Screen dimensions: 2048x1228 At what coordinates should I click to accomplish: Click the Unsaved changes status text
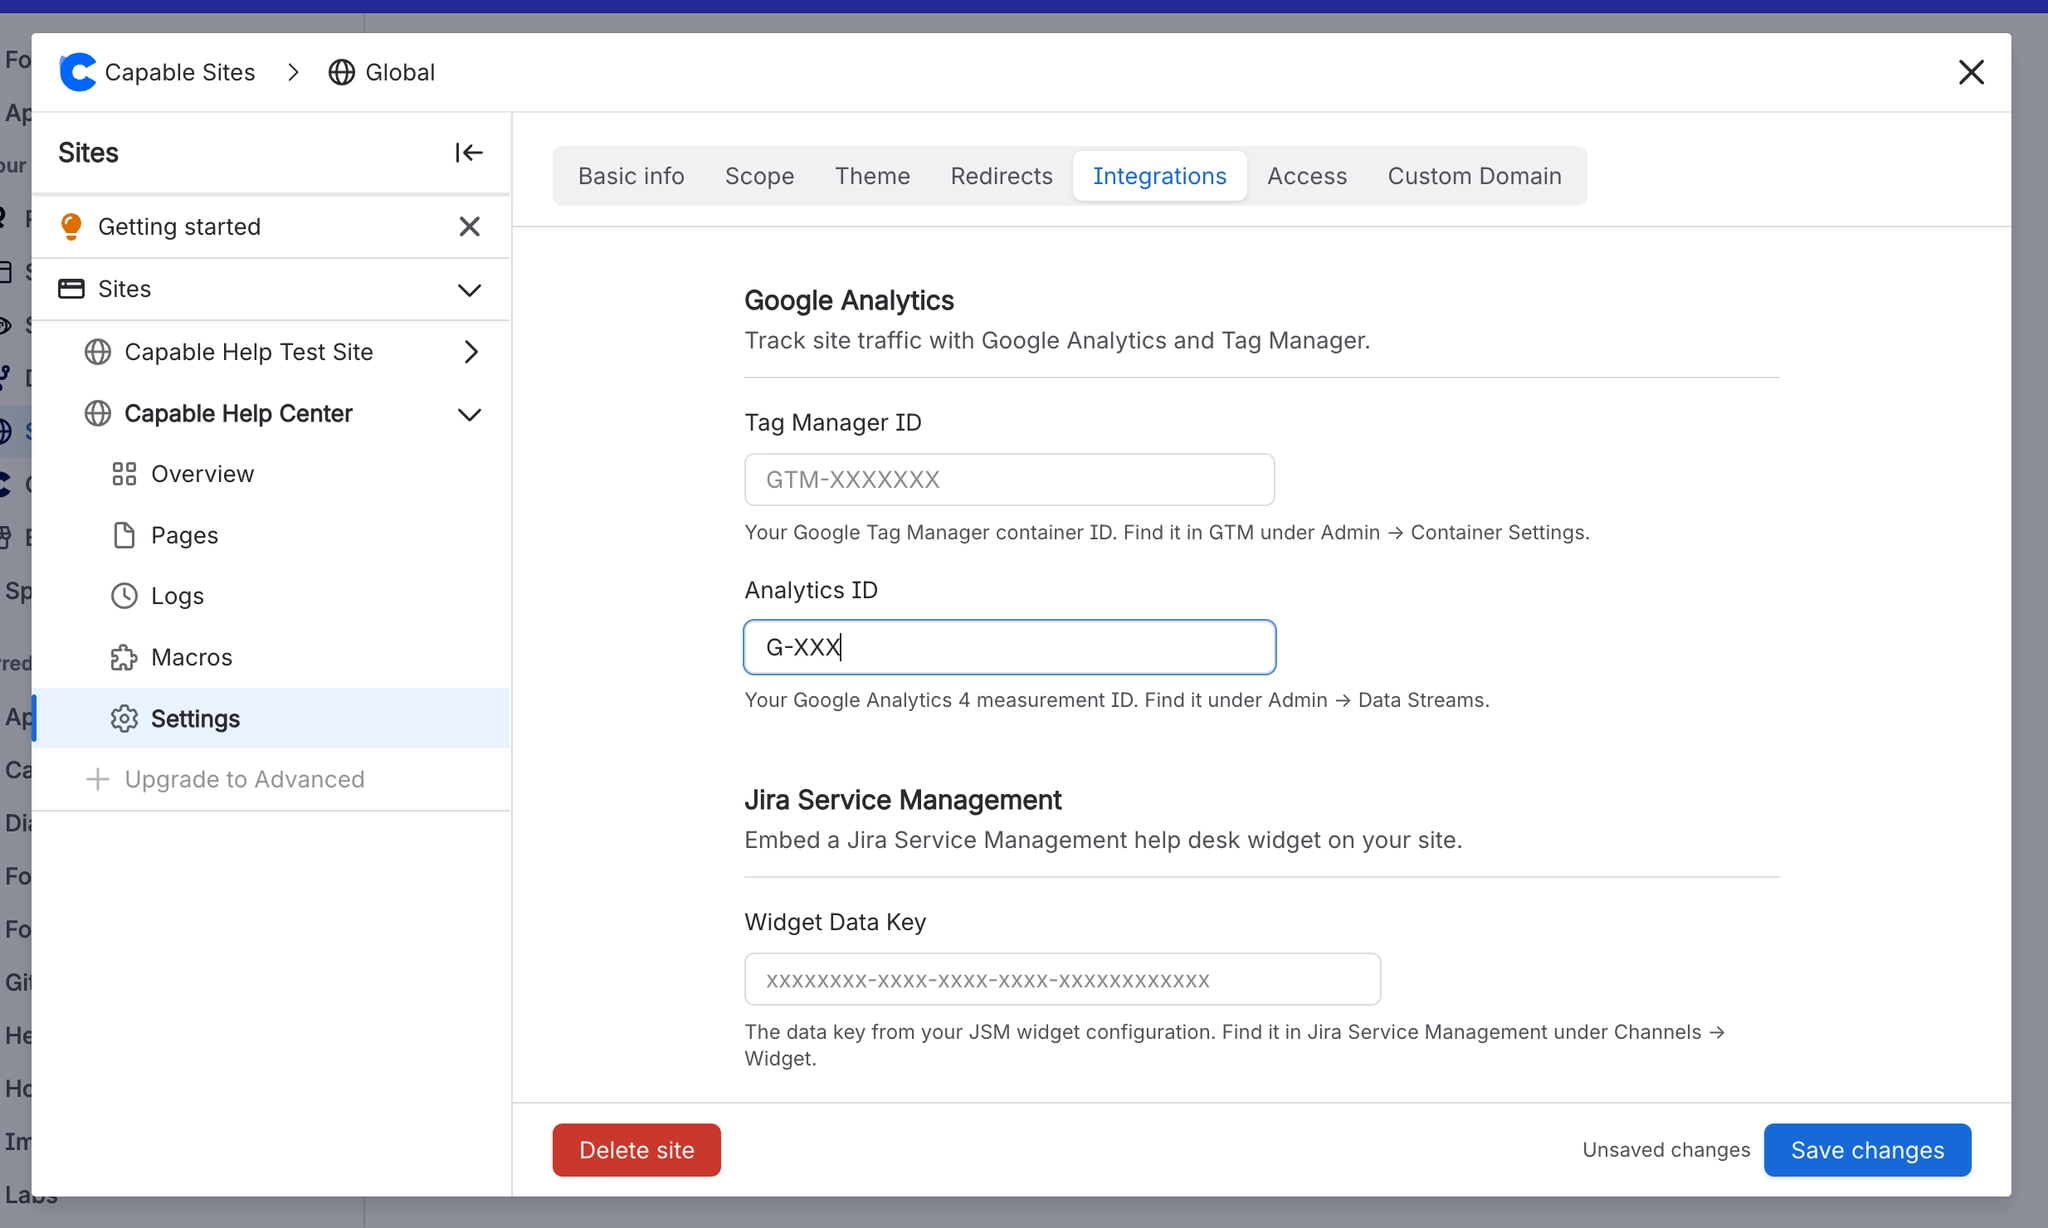[x=1666, y=1150]
